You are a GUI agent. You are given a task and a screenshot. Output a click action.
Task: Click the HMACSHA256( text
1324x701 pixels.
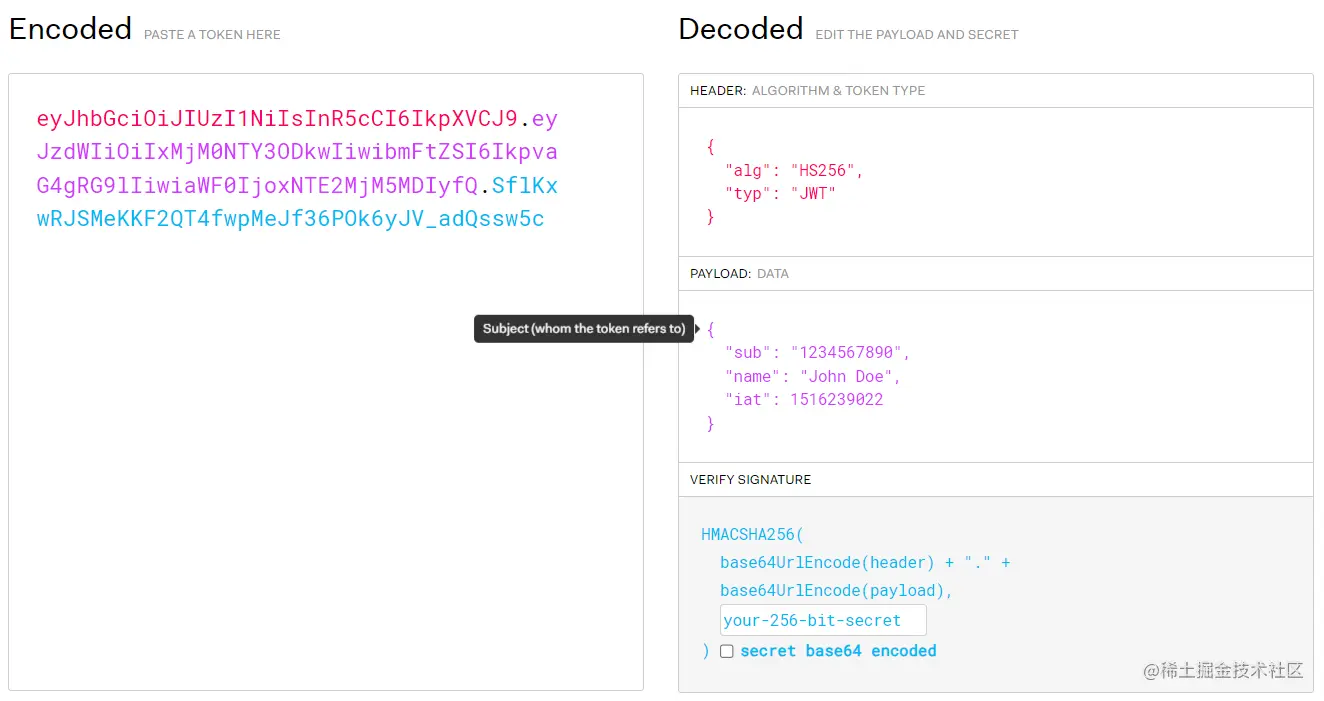(752, 535)
